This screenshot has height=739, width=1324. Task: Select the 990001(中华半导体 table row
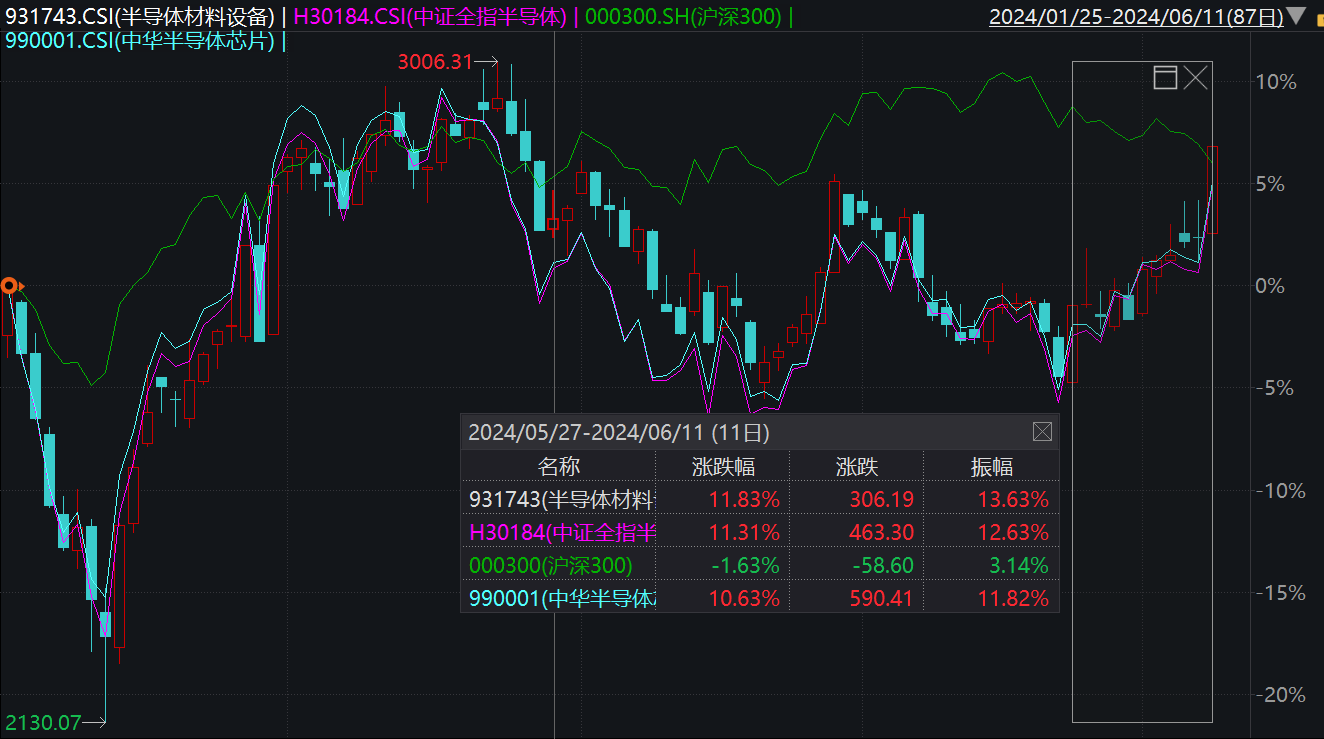[x=759, y=598]
